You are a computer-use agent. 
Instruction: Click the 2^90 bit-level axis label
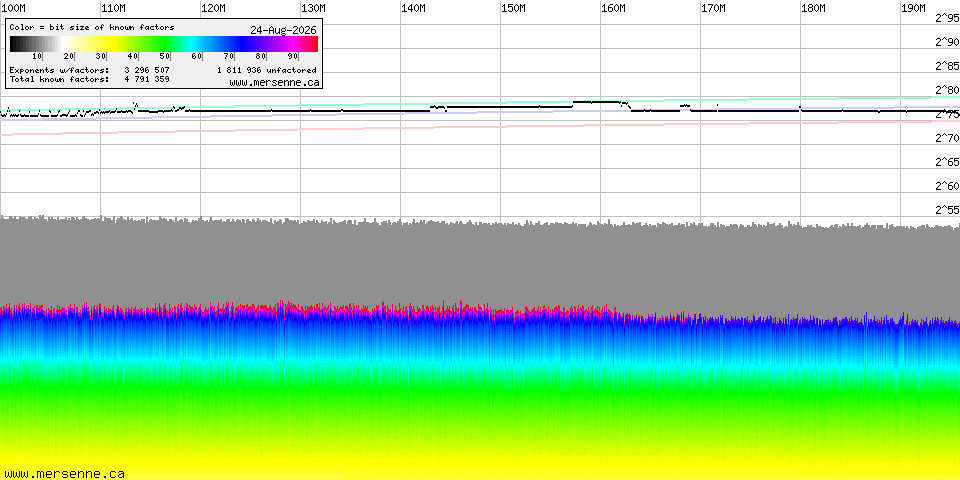tap(947, 42)
